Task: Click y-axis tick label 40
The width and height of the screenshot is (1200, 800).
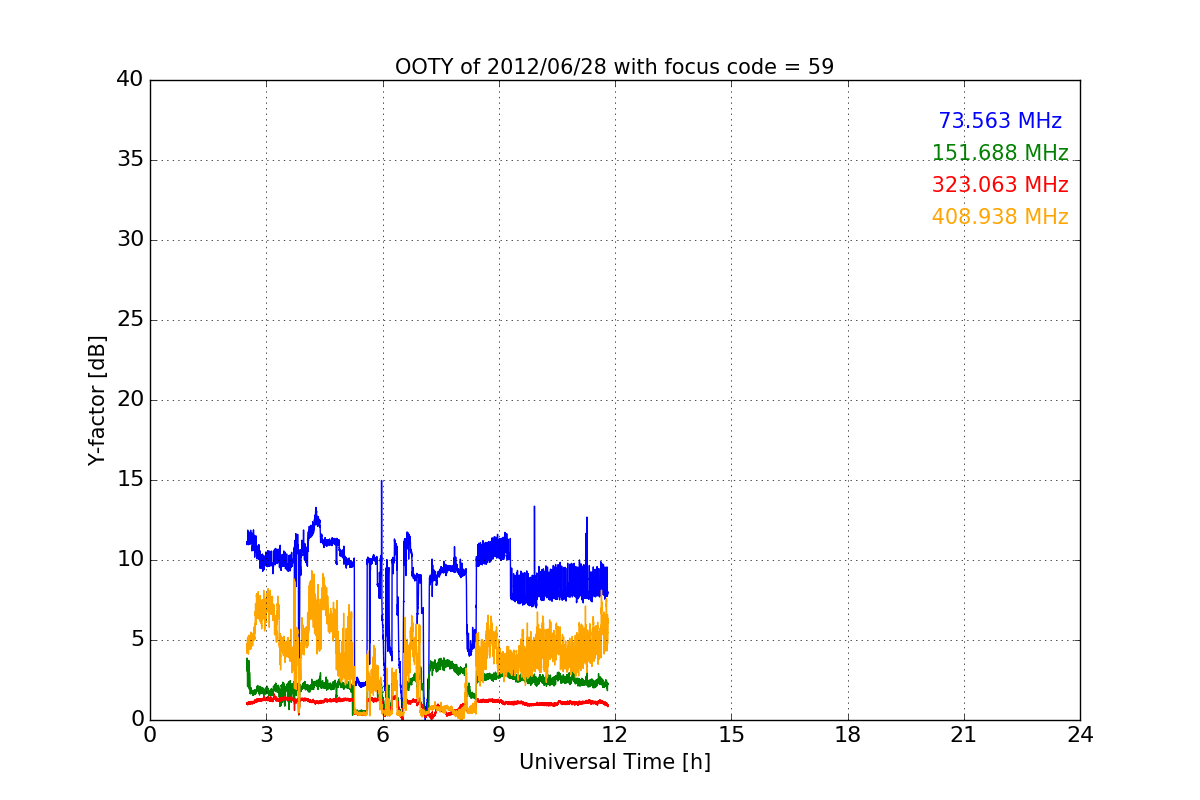Action: point(130,80)
